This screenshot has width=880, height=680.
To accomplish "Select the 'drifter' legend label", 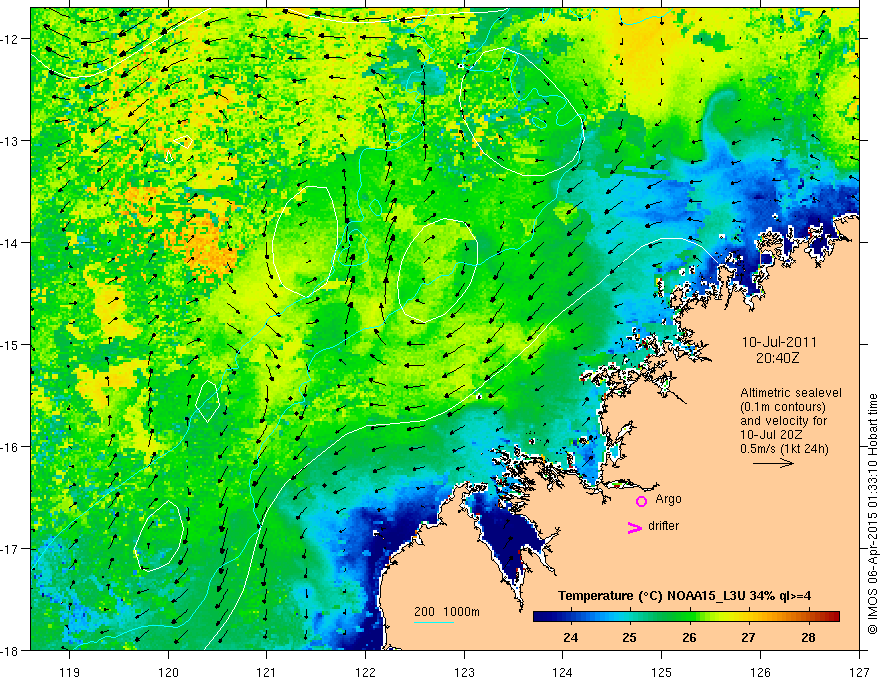I will 663,526.
